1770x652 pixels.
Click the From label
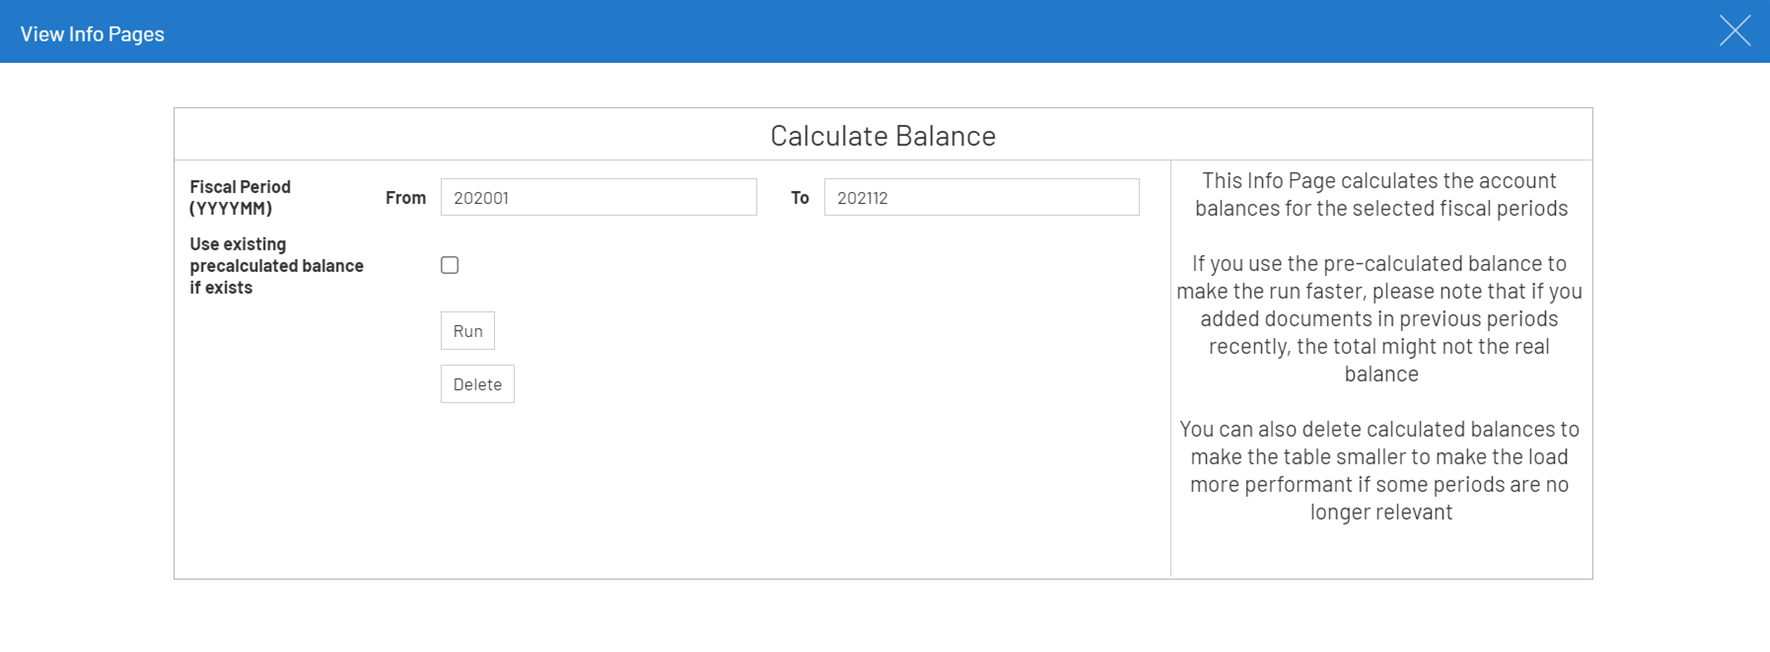(405, 198)
